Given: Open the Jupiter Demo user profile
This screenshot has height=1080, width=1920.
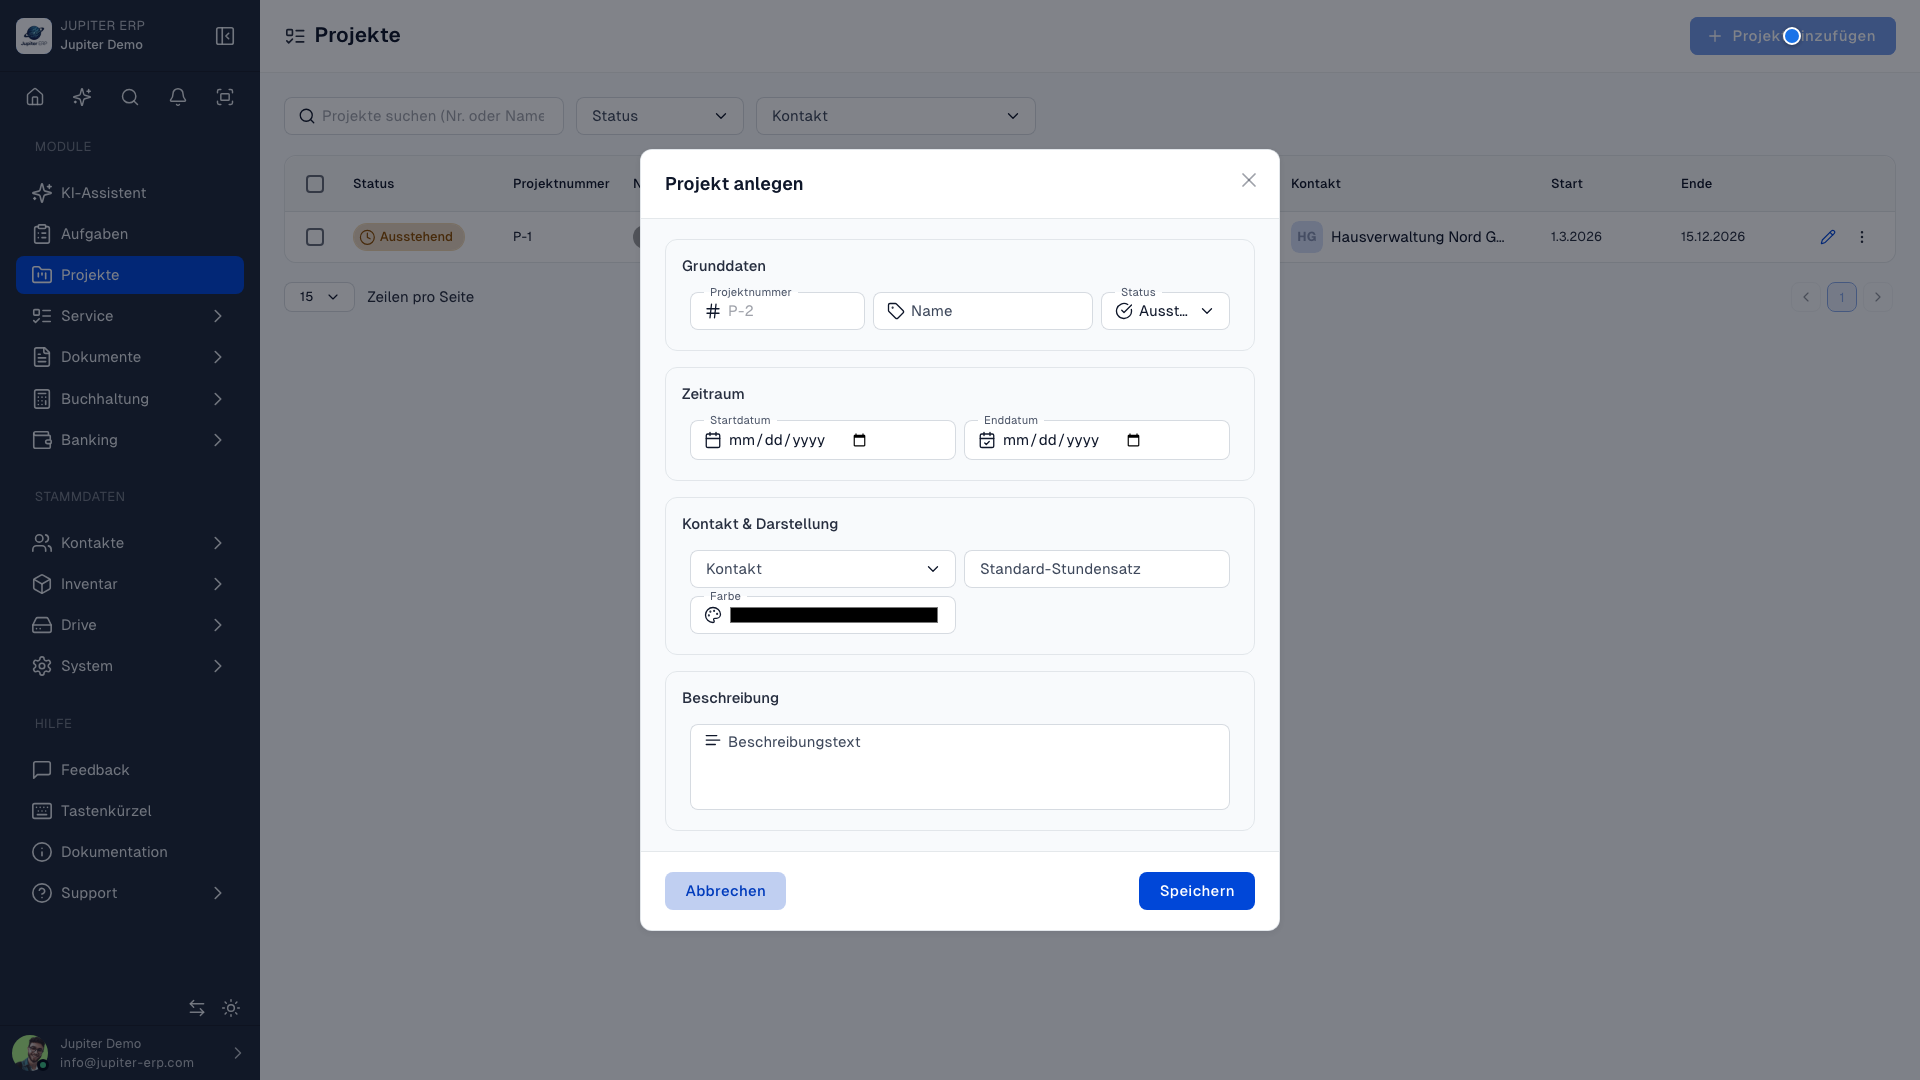Looking at the screenshot, I should (130, 1053).
